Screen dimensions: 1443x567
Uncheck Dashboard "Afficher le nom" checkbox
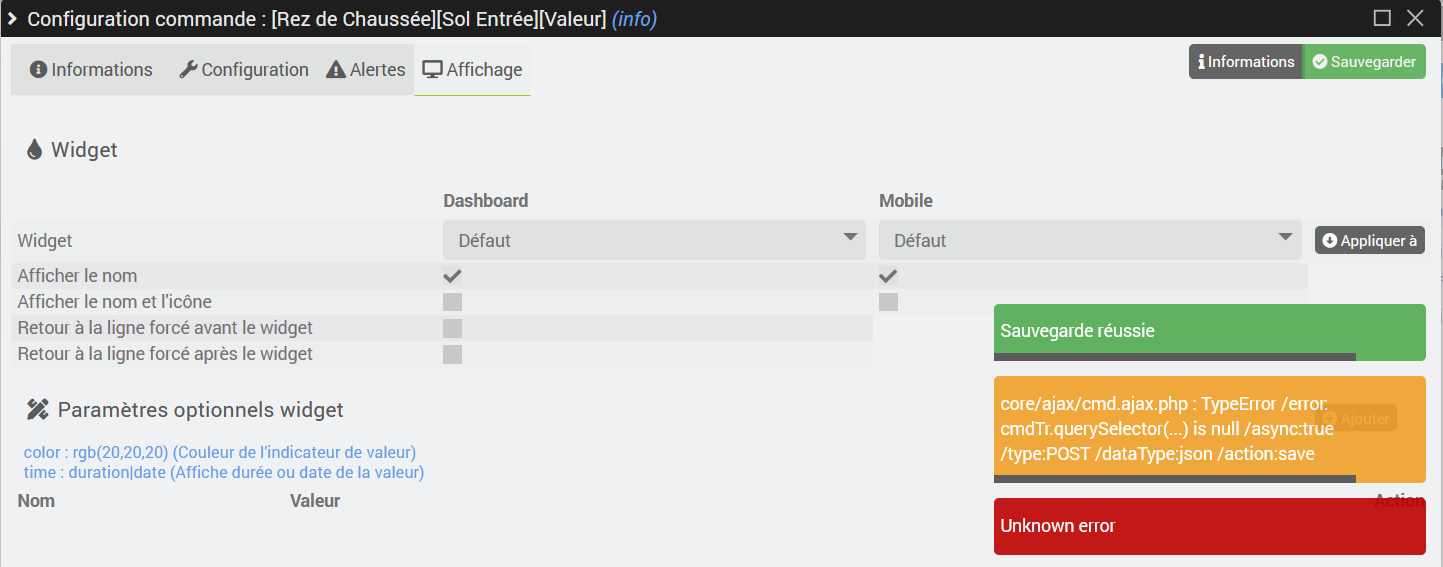tap(453, 276)
